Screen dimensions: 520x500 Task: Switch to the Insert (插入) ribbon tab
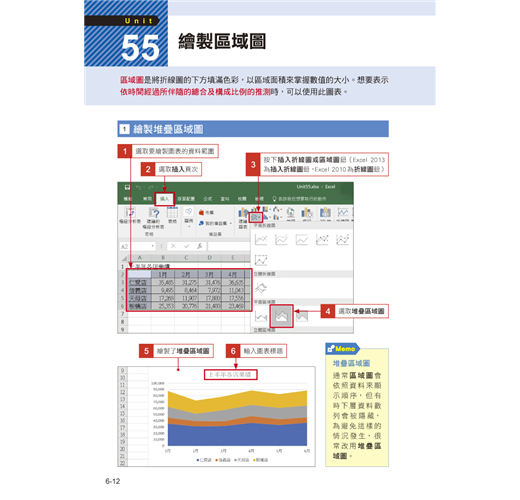tap(164, 199)
